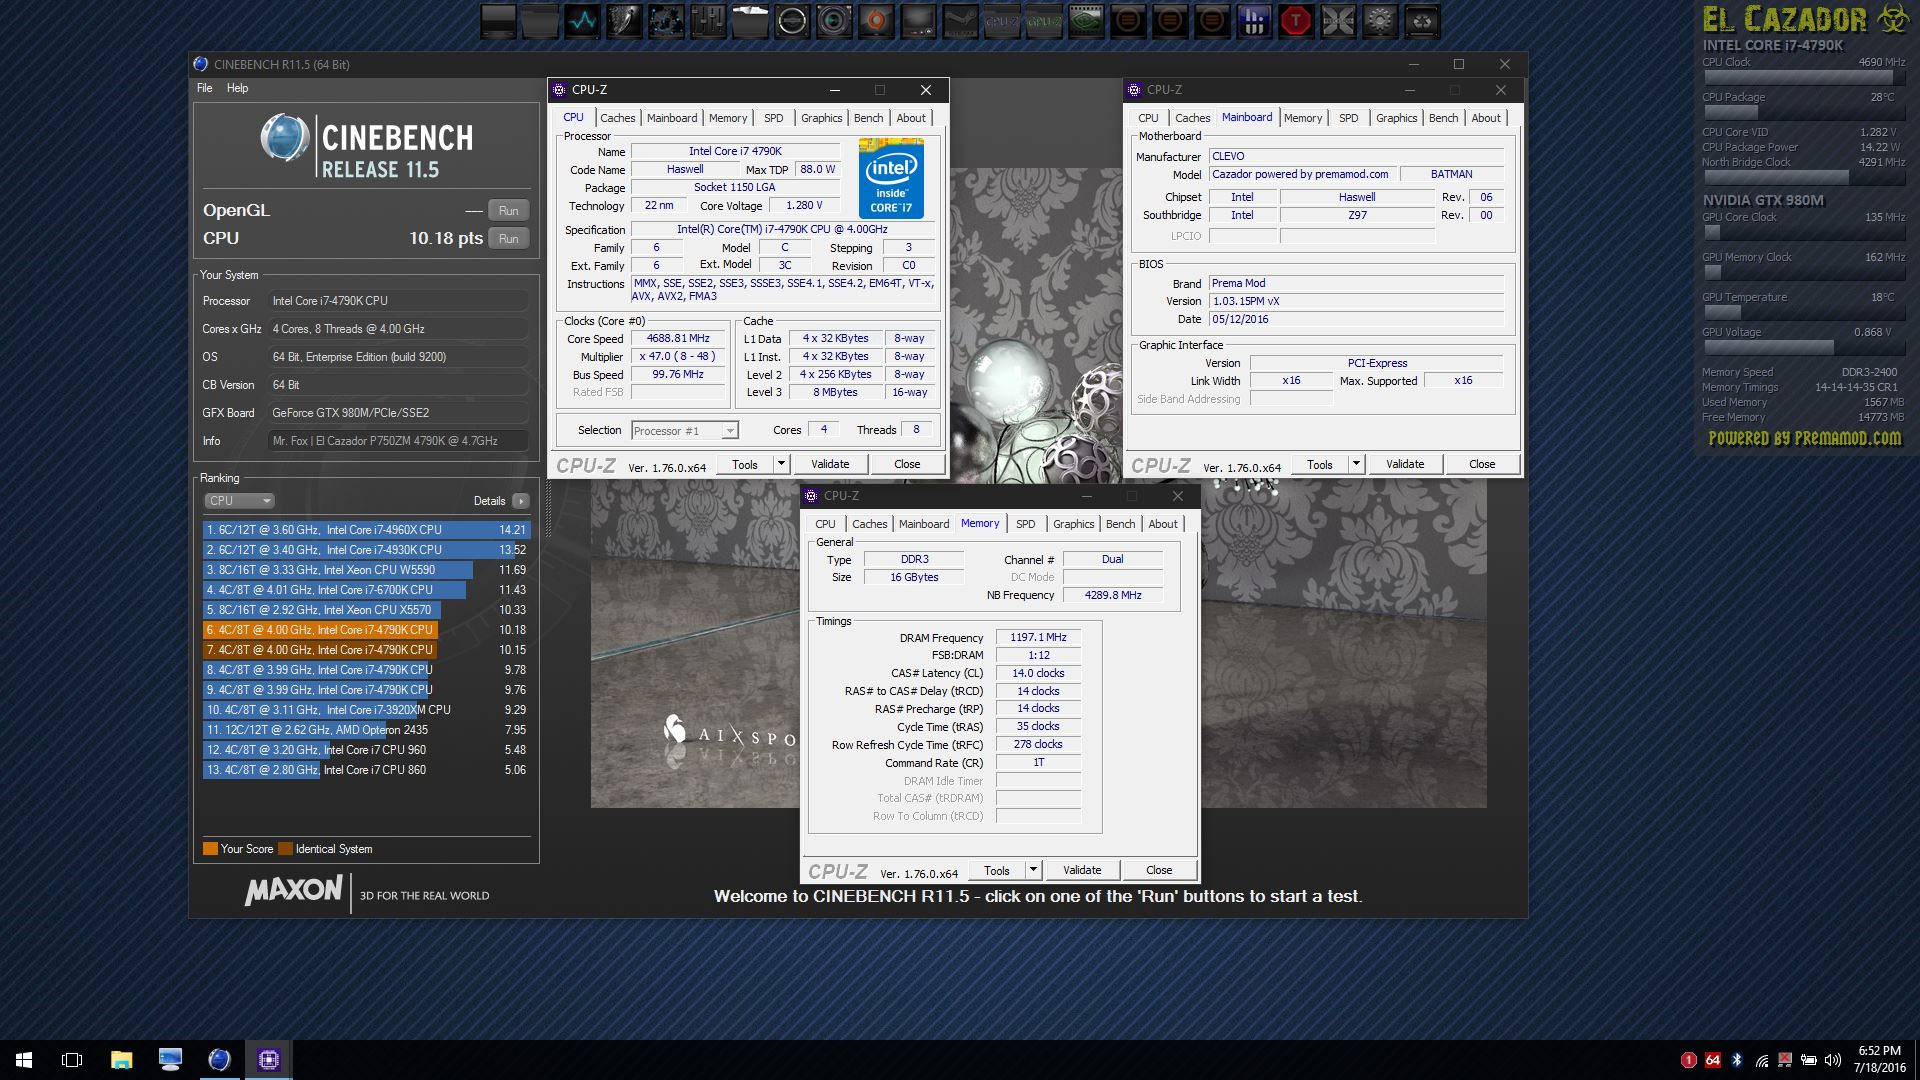Switch to Caches tab in CPU window
Viewport: 1920px width, 1080px height.
point(617,118)
